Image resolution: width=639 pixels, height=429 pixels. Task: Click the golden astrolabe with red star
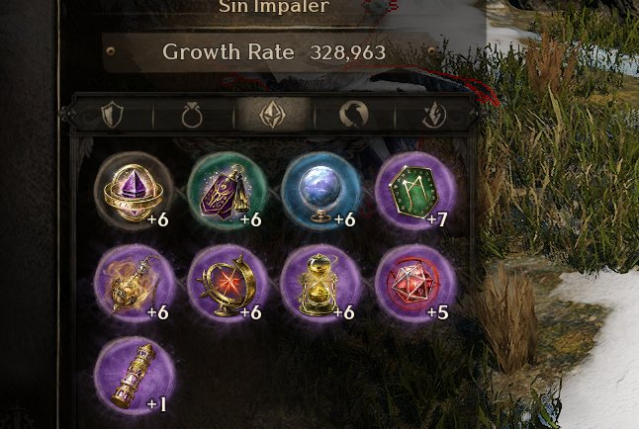tap(227, 284)
